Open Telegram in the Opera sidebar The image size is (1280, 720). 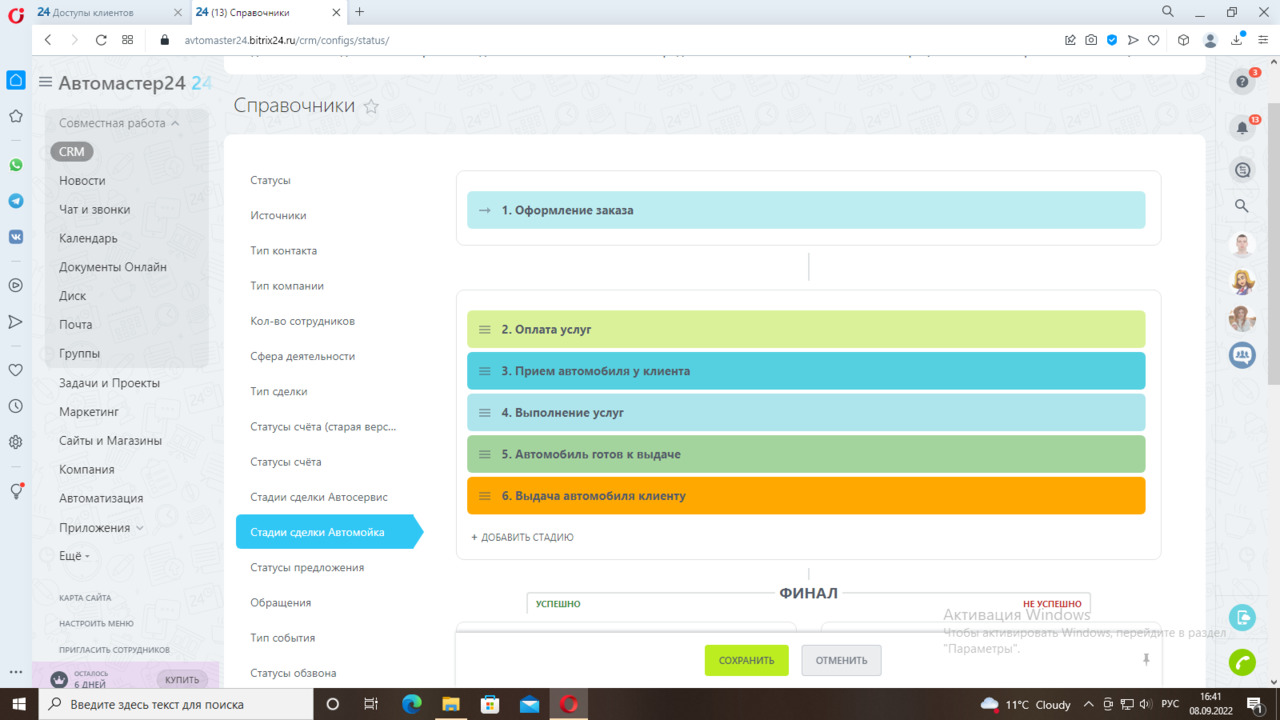[x=16, y=201]
